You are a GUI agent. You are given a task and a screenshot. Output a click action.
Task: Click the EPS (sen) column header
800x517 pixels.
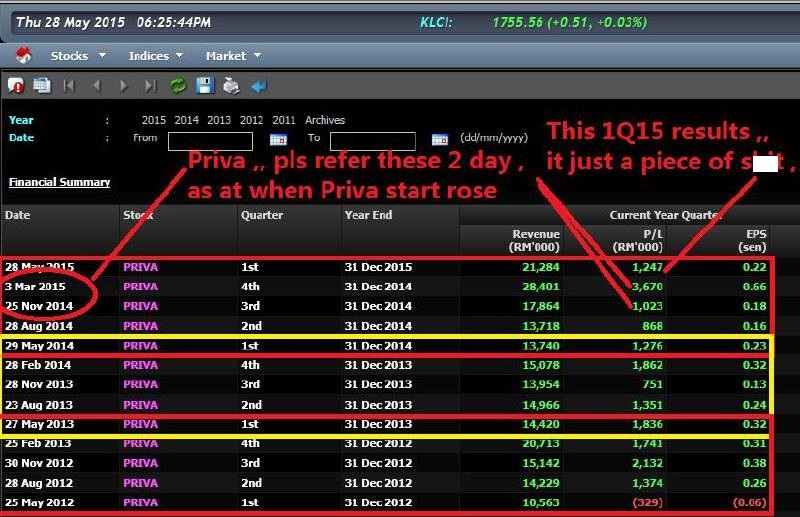pyautogui.click(x=753, y=240)
